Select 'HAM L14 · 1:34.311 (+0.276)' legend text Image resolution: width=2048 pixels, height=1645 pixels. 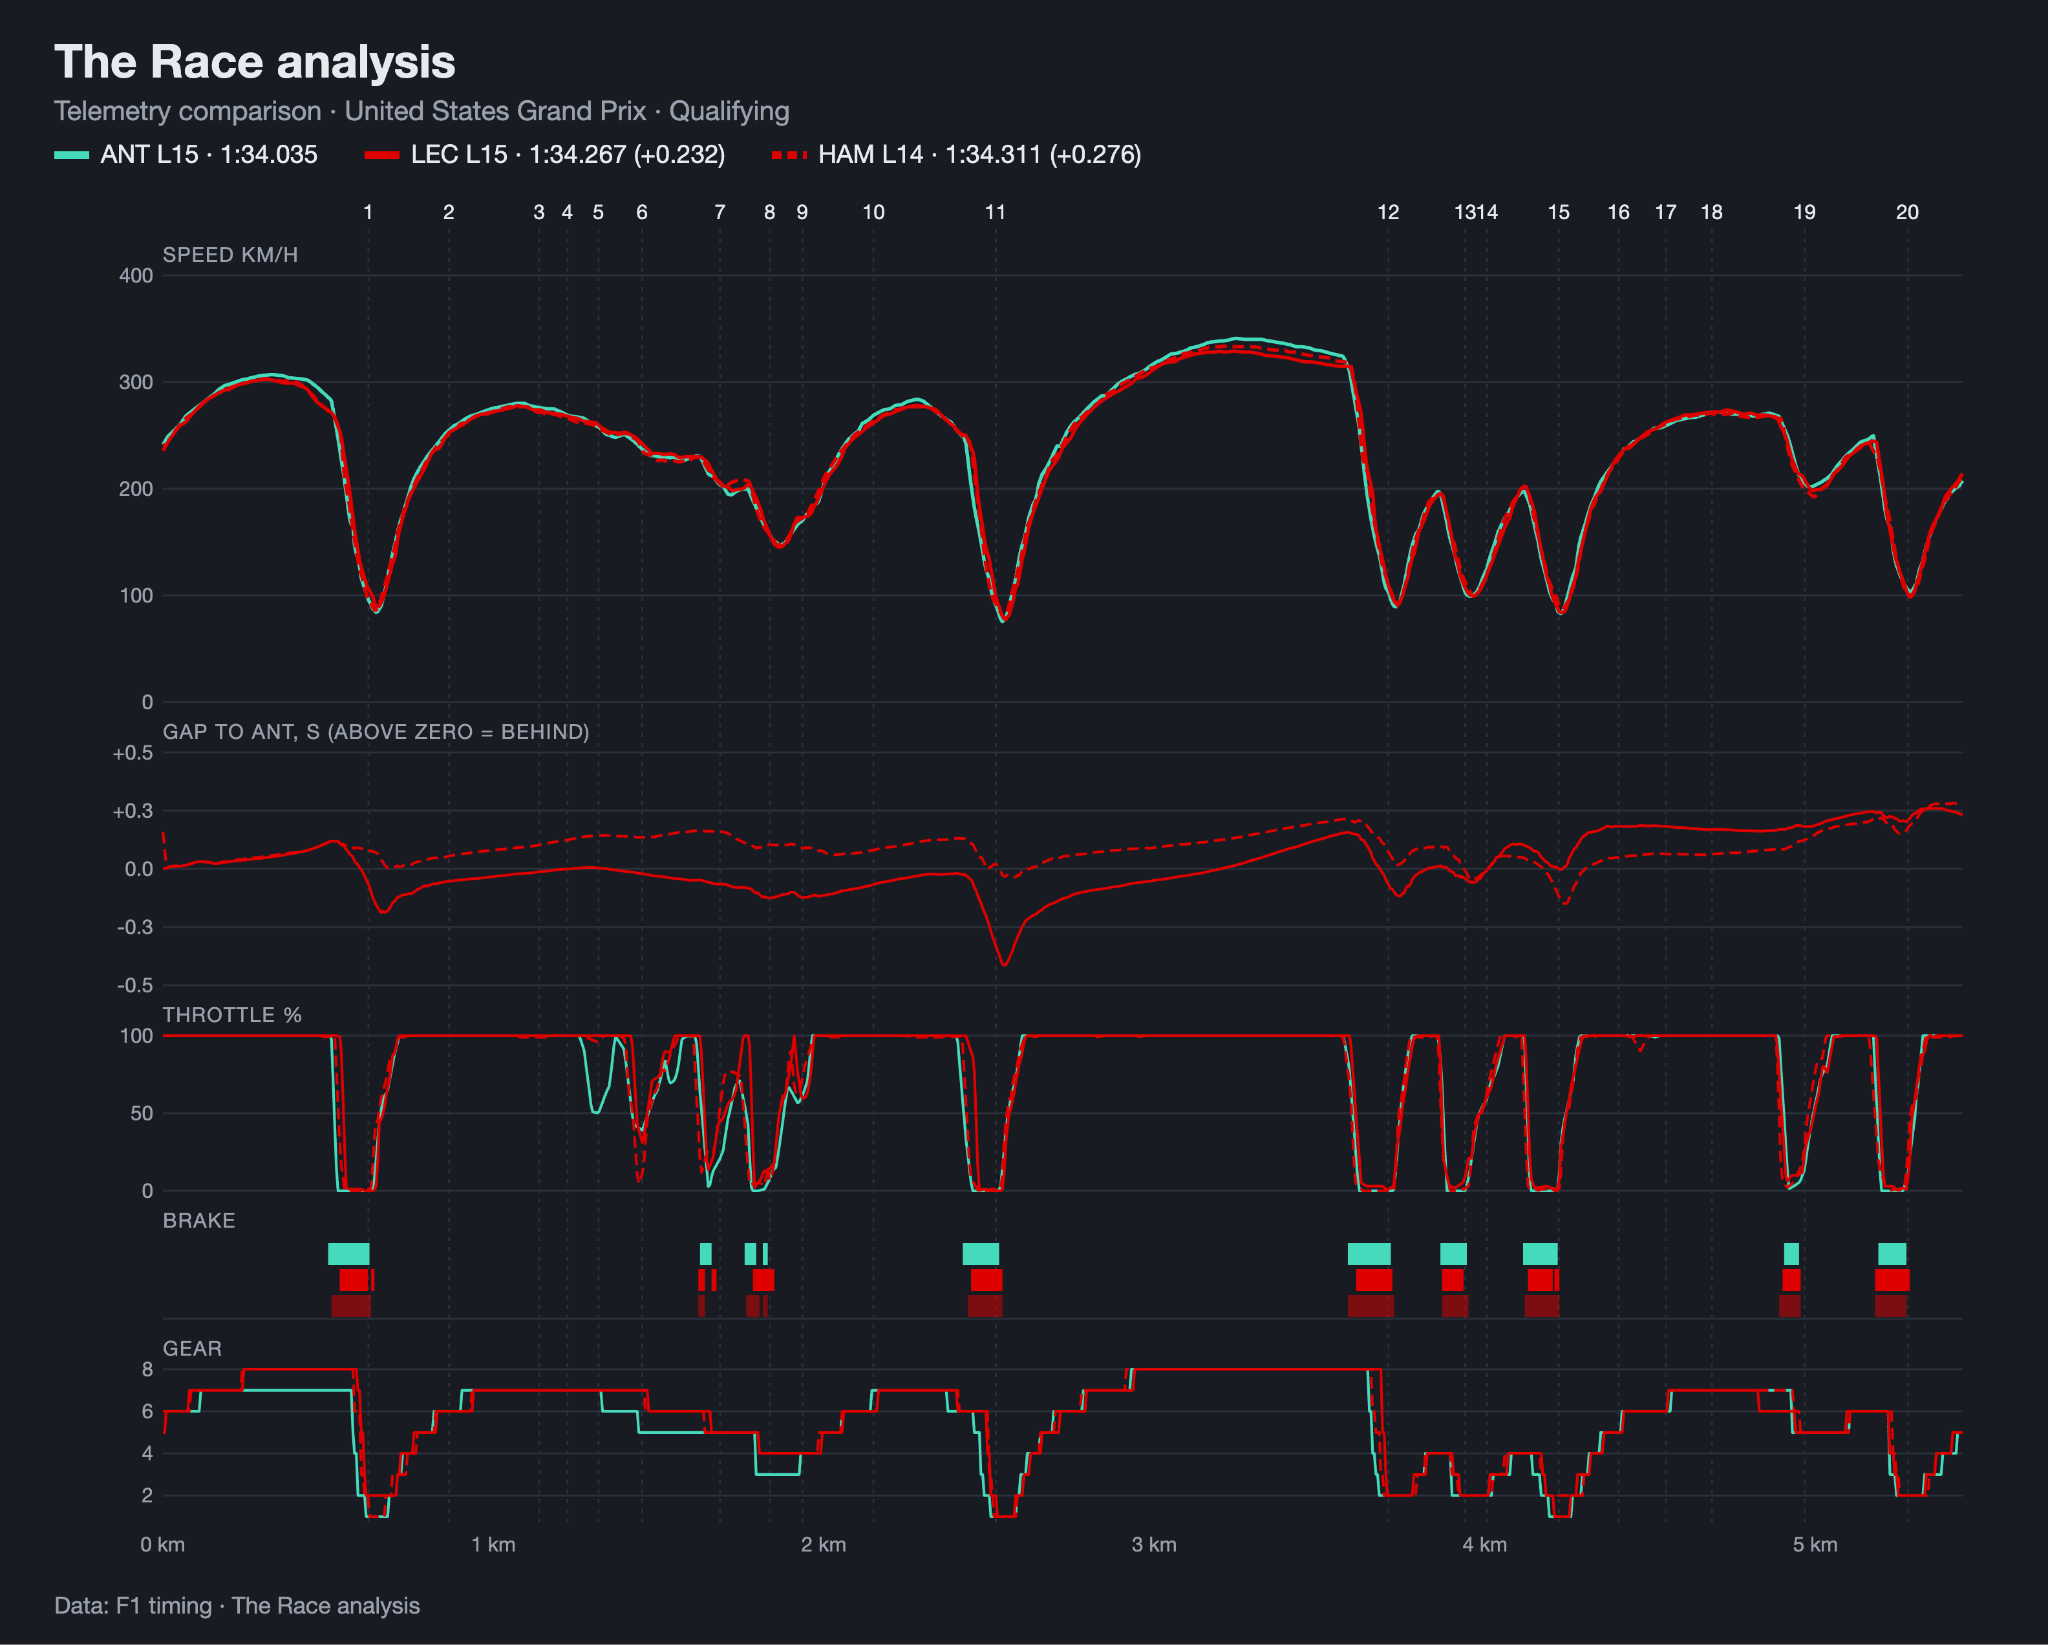pyautogui.click(x=980, y=155)
